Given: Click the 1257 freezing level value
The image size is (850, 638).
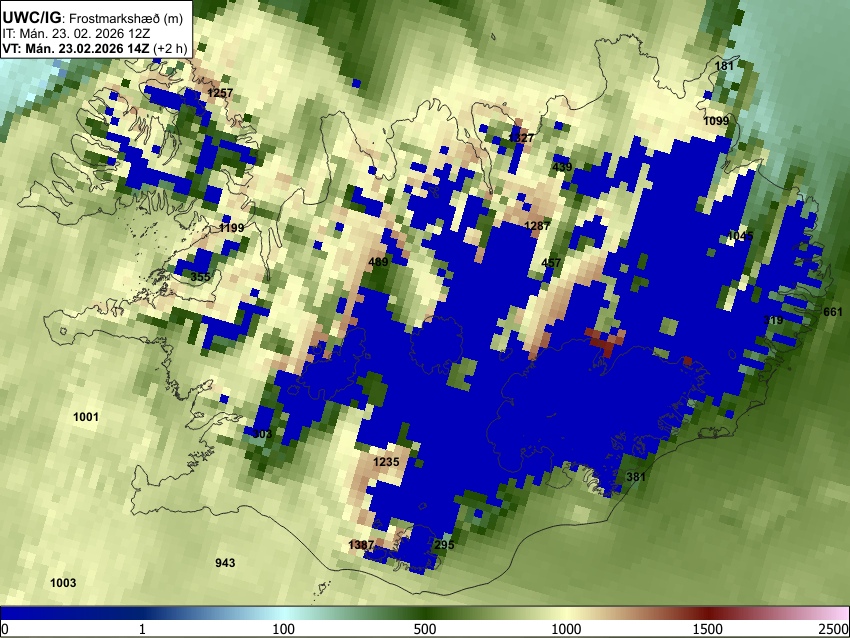Looking at the screenshot, I should pos(220,93).
